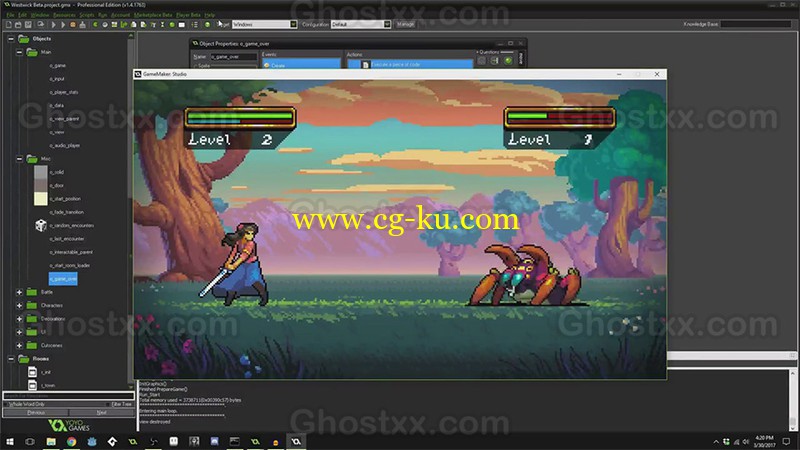Open File menu
Screen dimensions: 800x450
pyautogui.click(x=10, y=15)
